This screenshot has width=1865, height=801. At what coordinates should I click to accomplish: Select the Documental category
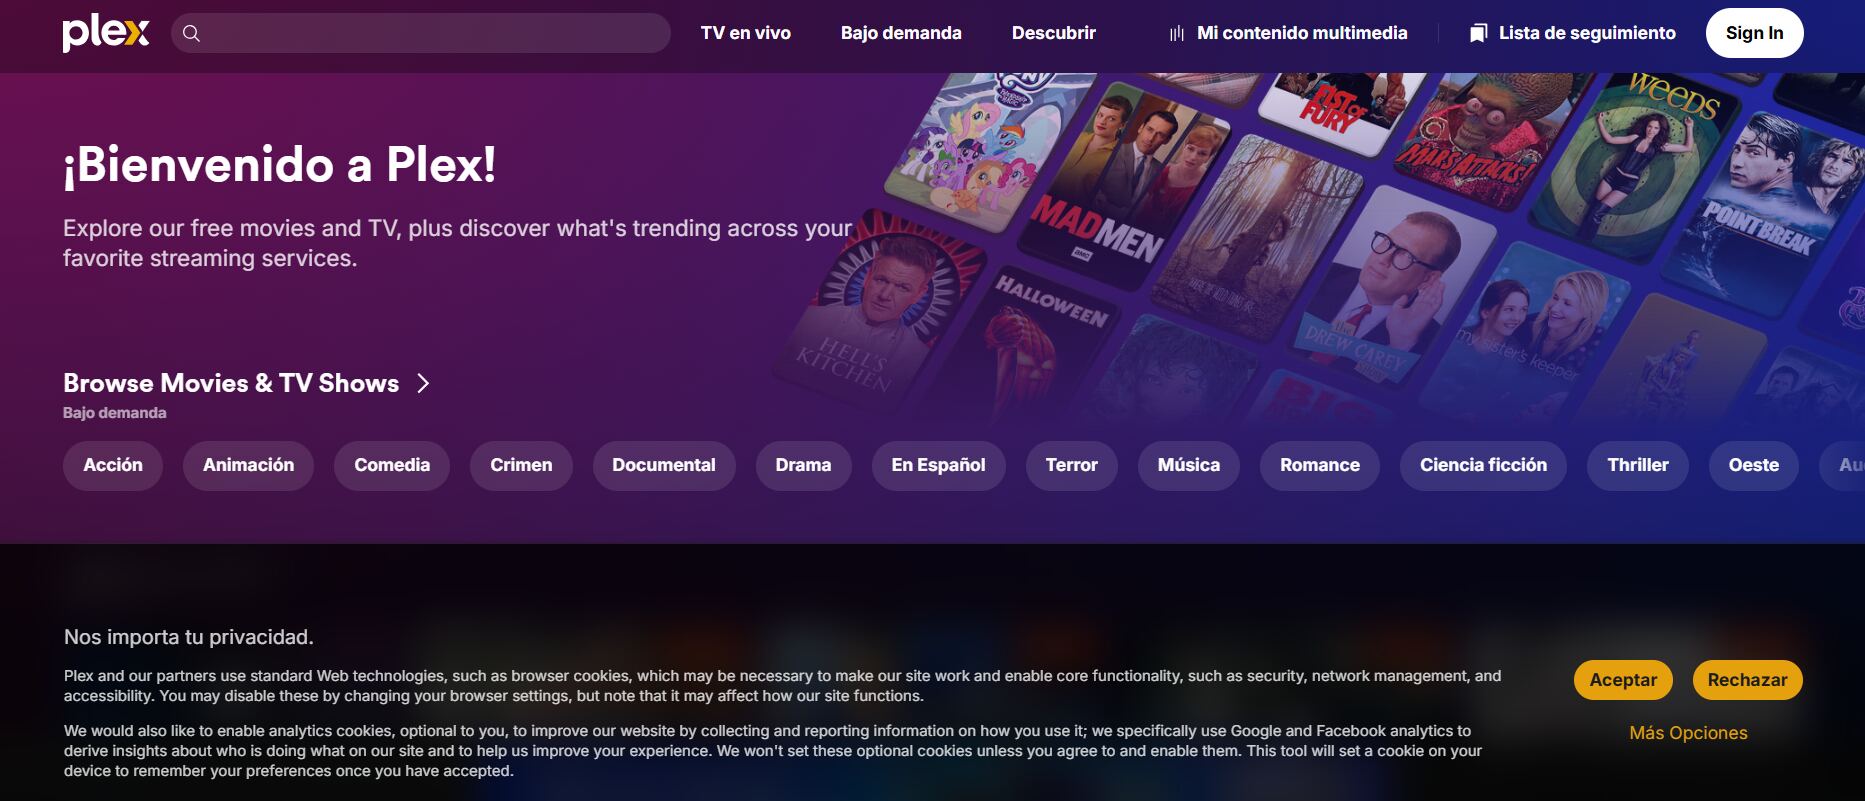point(664,465)
